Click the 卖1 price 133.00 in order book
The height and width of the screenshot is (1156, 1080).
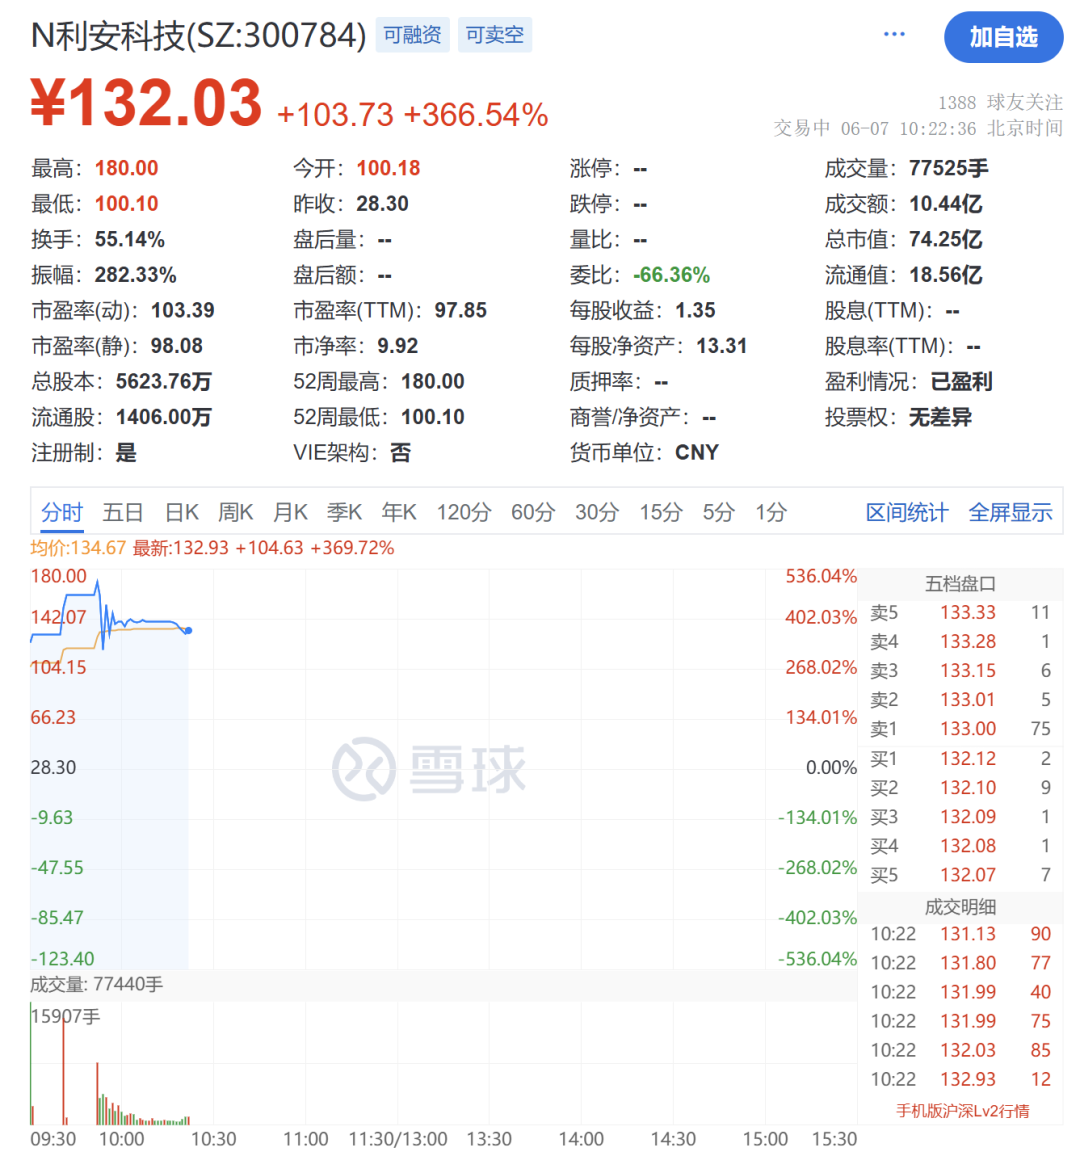click(968, 729)
